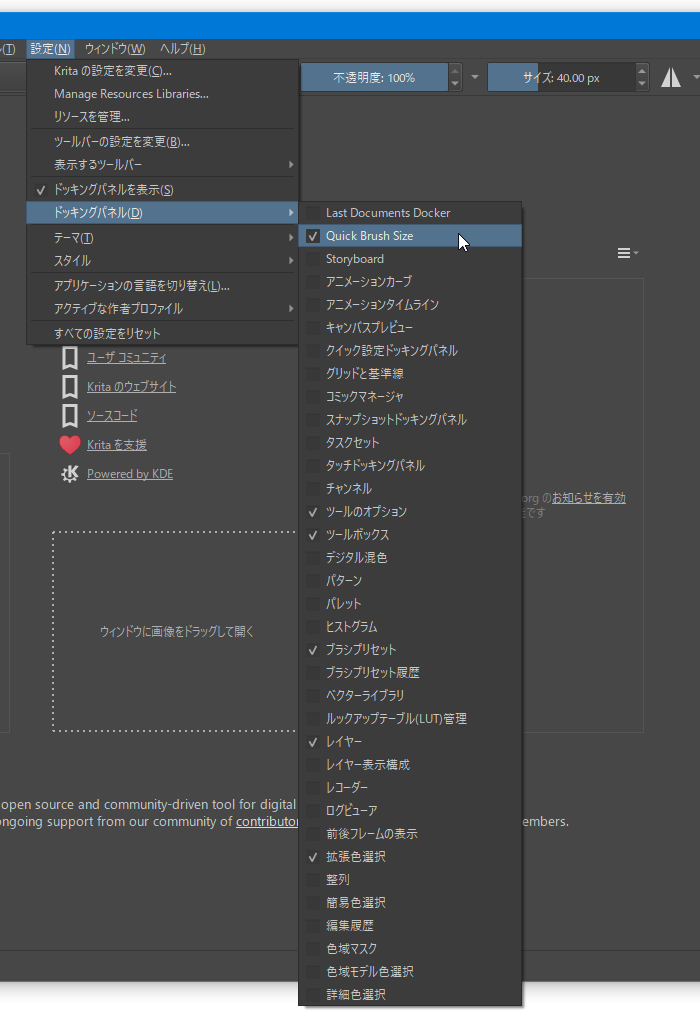Enable the ヒストグラム docker
700x1016 pixels.
click(x=410, y=627)
